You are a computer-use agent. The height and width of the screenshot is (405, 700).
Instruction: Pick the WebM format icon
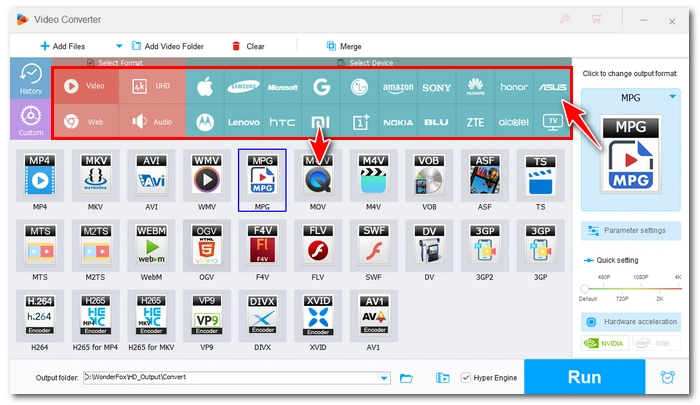(151, 246)
